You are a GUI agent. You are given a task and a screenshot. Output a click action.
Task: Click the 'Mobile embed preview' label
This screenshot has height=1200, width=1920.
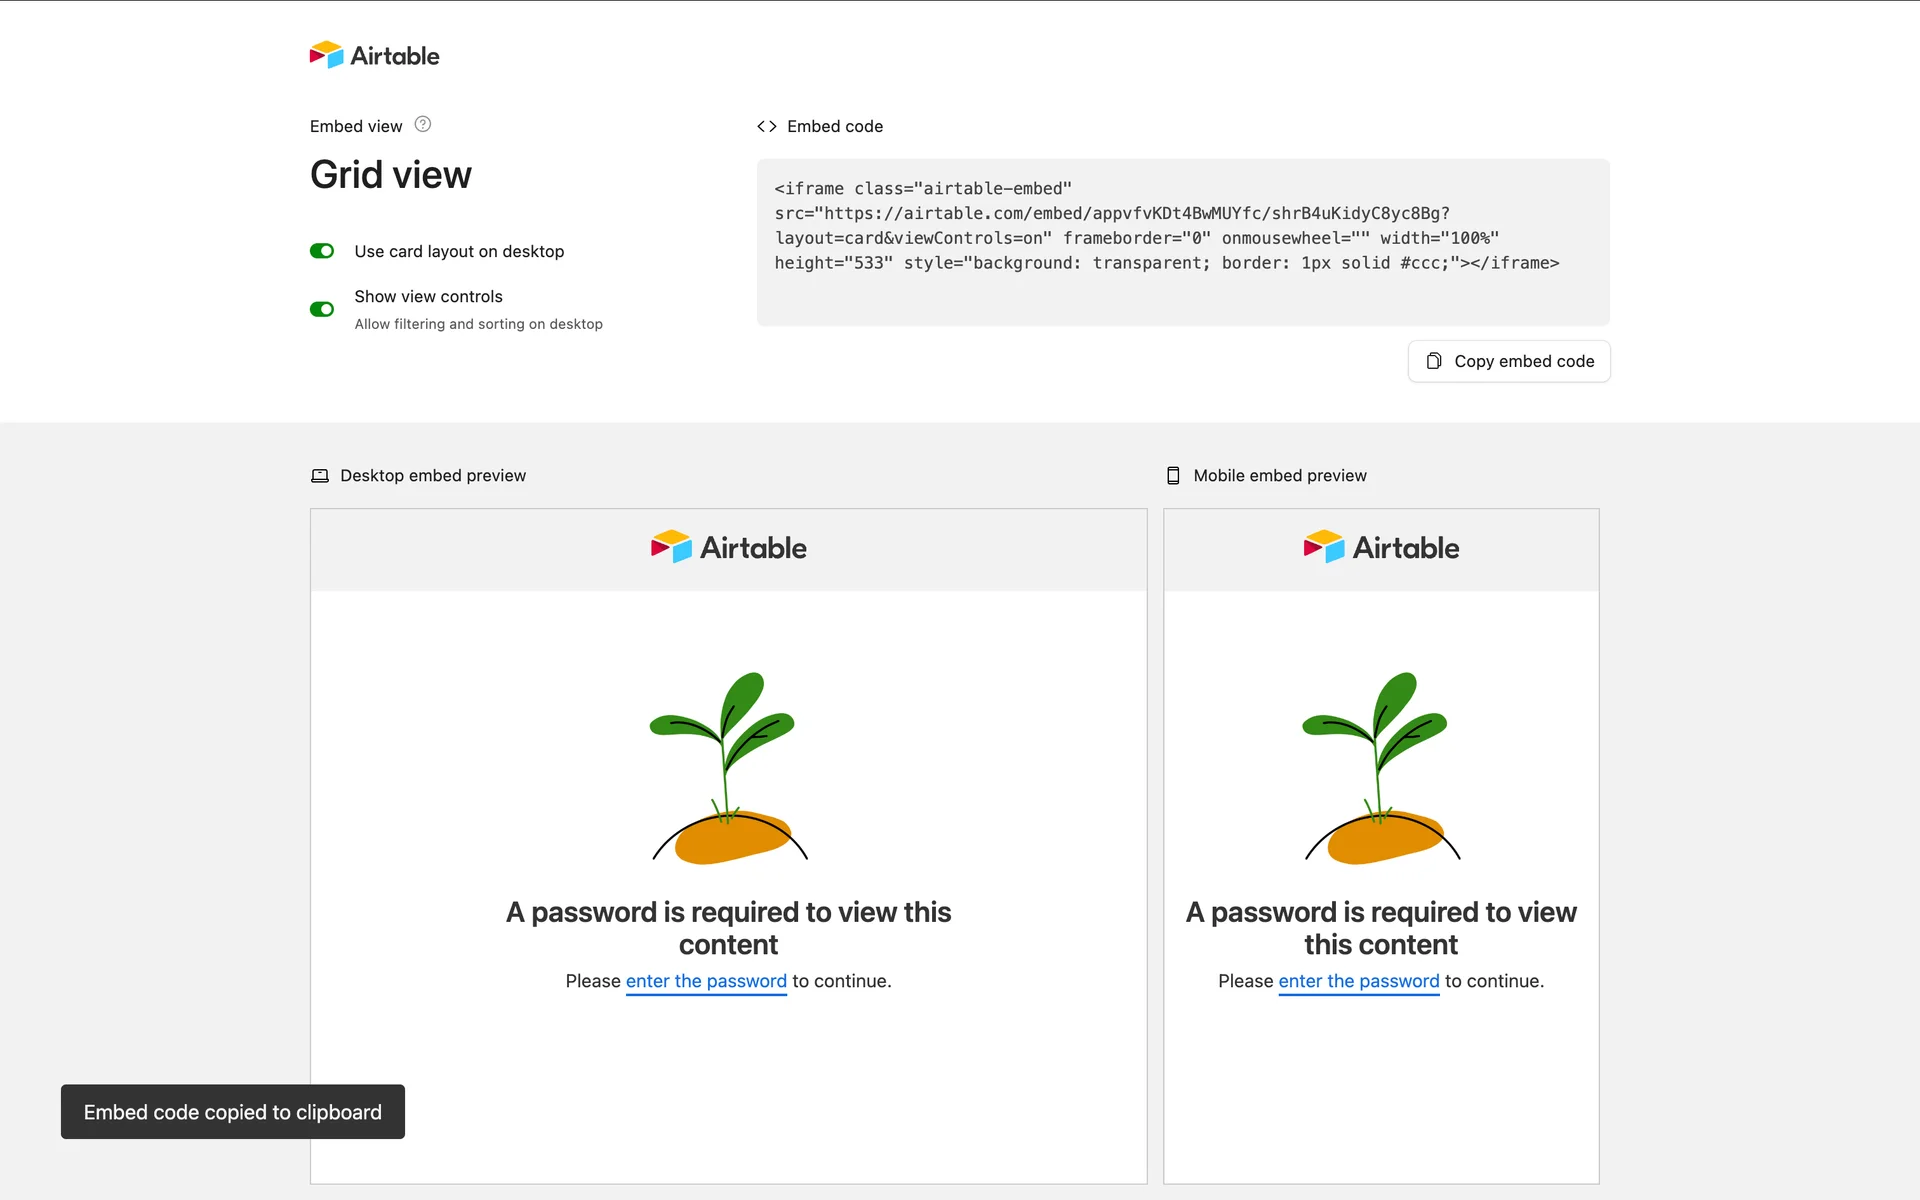click(x=1280, y=476)
